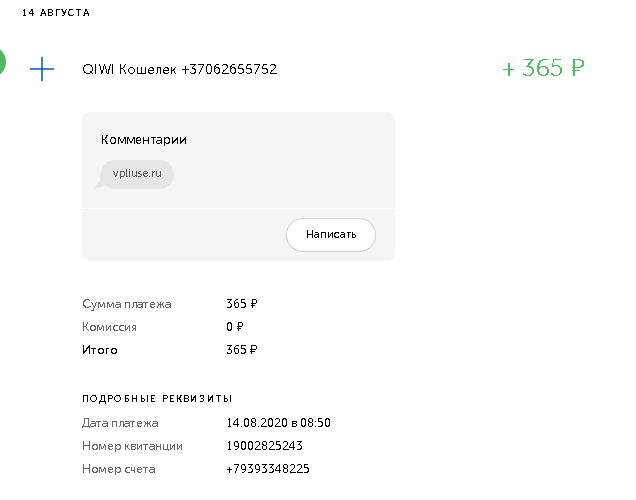Click receipt number 19002825243
This screenshot has width=636, height=500.
click(264, 446)
